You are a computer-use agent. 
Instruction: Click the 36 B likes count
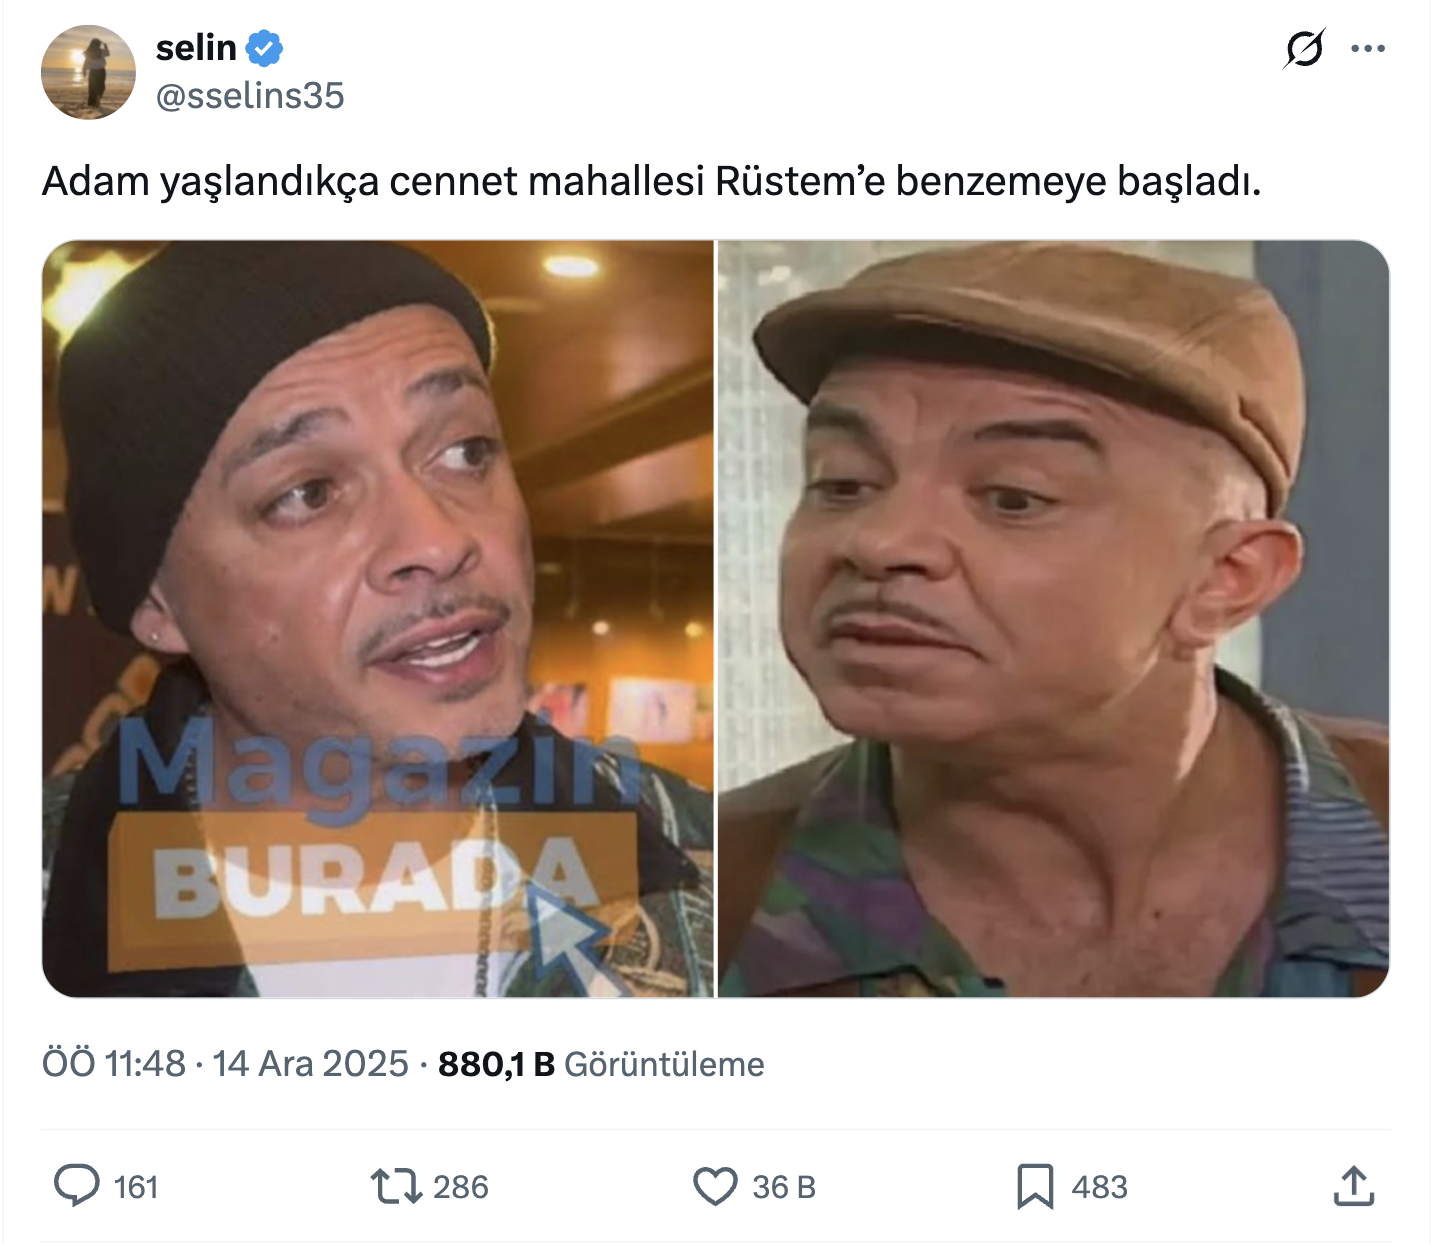784,1187
